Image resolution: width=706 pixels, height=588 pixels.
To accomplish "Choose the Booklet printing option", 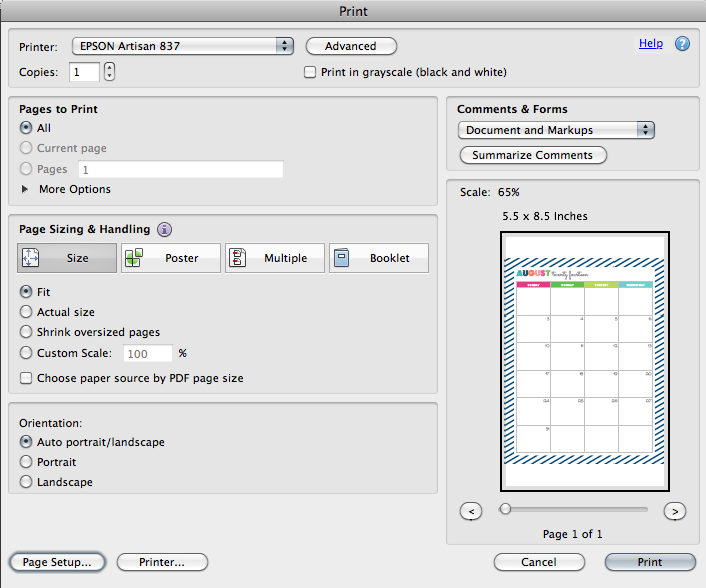I will coord(378,258).
